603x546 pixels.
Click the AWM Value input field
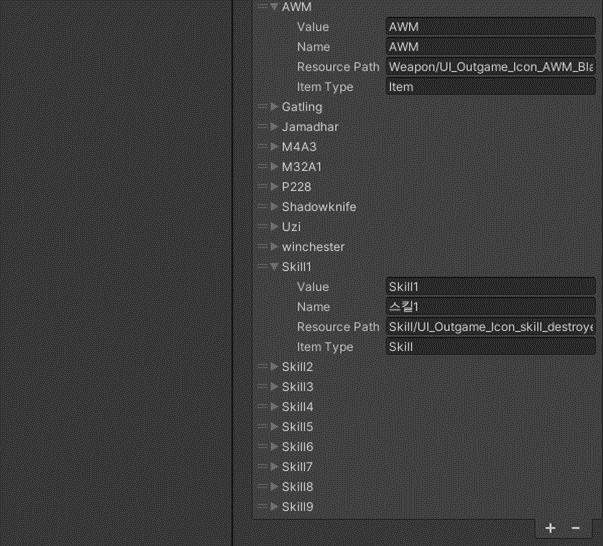(491, 27)
